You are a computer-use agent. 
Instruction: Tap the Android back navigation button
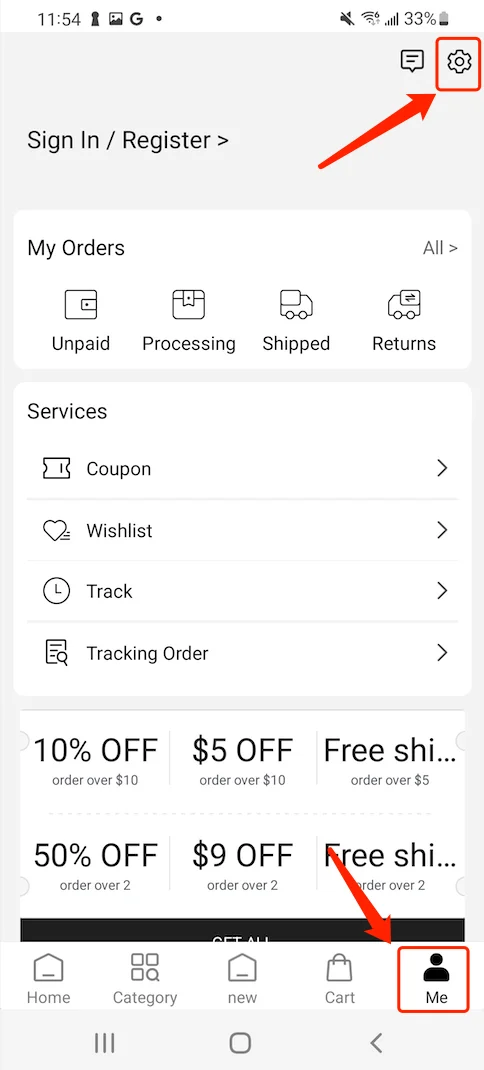click(375, 1042)
